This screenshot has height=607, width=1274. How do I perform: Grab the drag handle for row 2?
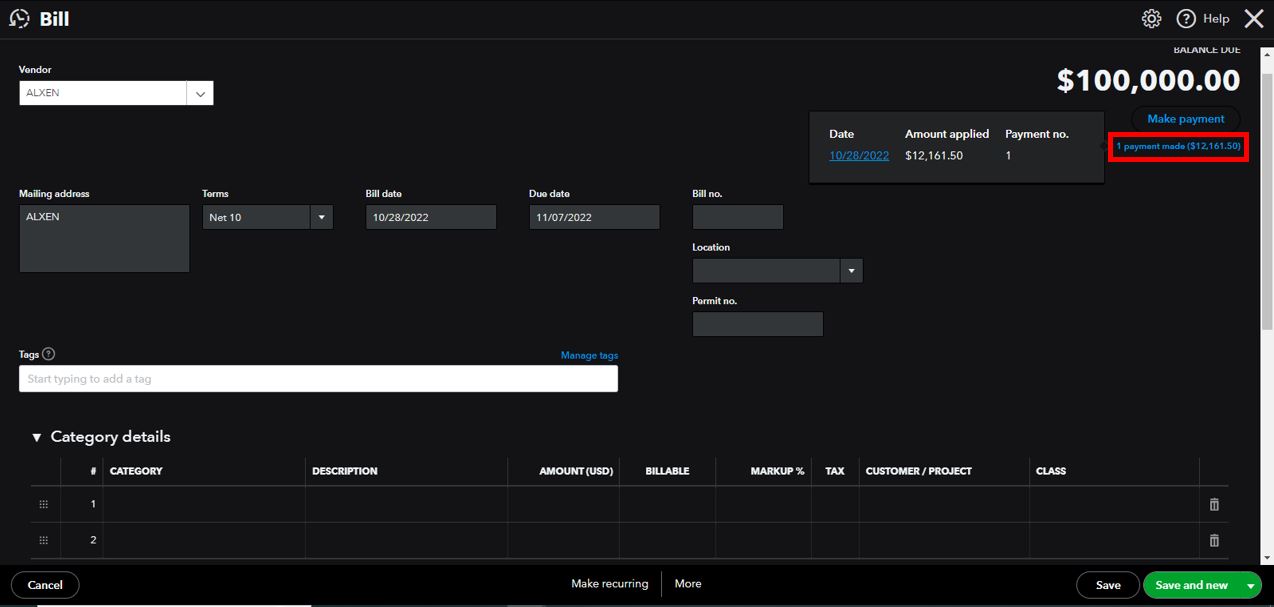(43, 541)
